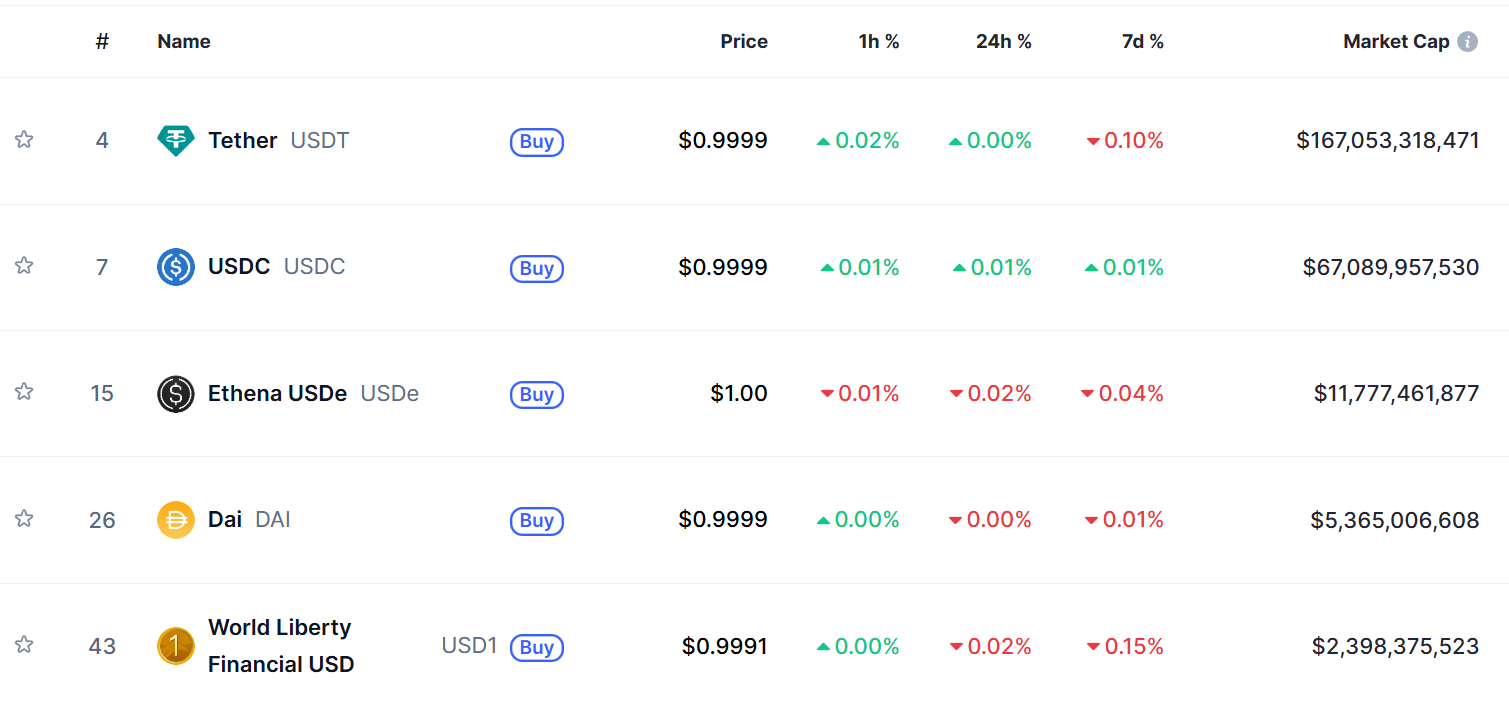Star Tether to add to watchlist
This screenshot has height=704, width=1509.
(x=24, y=140)
